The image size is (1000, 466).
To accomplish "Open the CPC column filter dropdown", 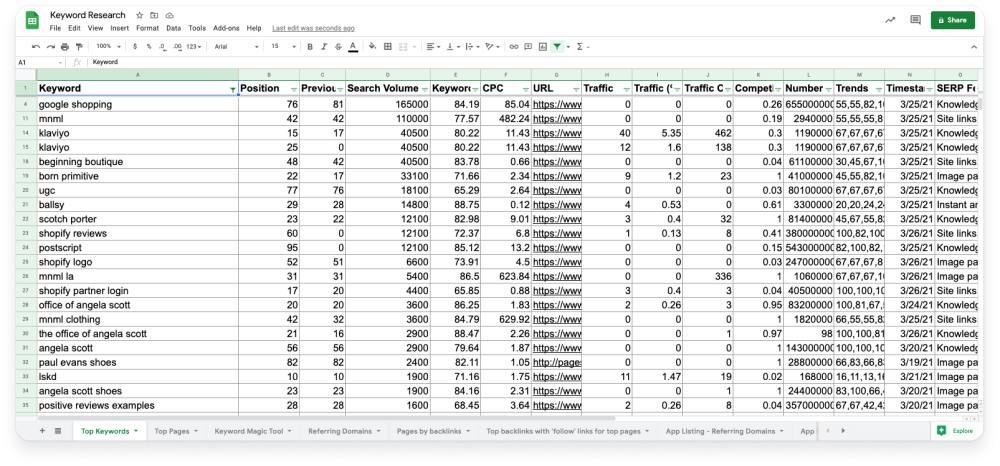I will pos(525,89).
